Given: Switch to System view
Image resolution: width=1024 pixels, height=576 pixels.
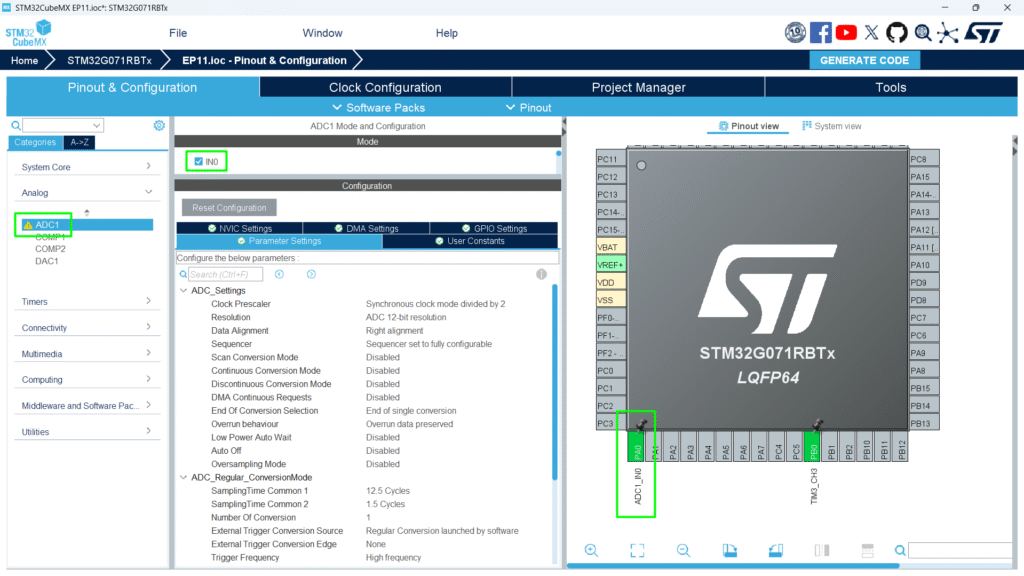Looking at the screenshot, I should click(x=831, y=126).
